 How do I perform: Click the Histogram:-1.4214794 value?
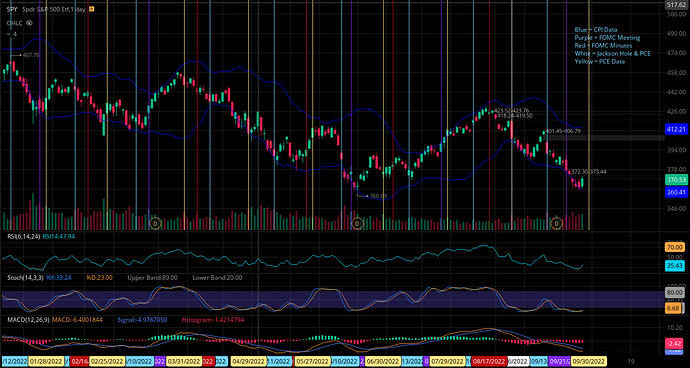tap(213, 319)
